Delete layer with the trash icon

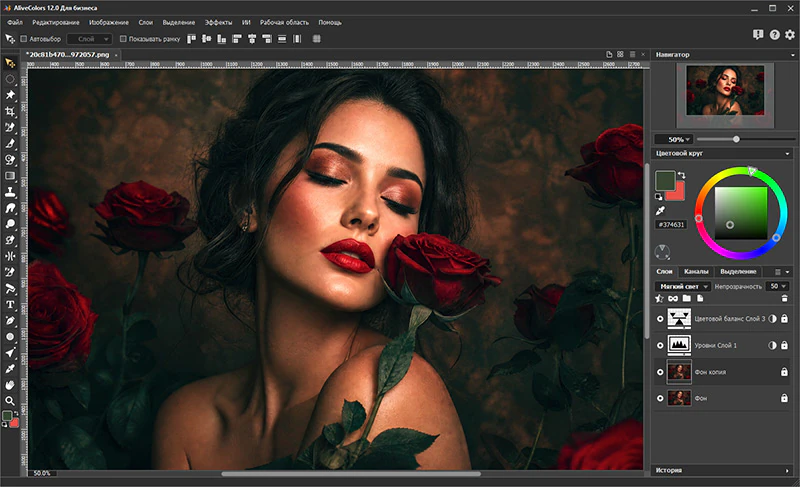(784, 298)
